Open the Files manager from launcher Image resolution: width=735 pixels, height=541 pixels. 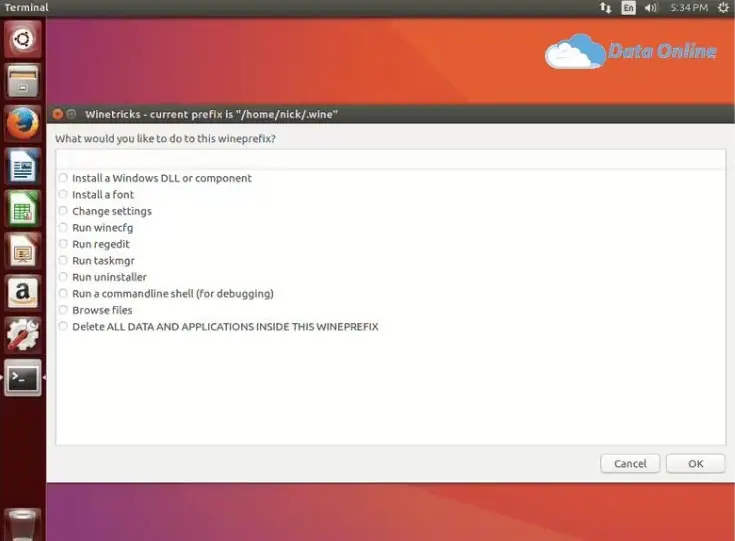(x=22, y=81)
